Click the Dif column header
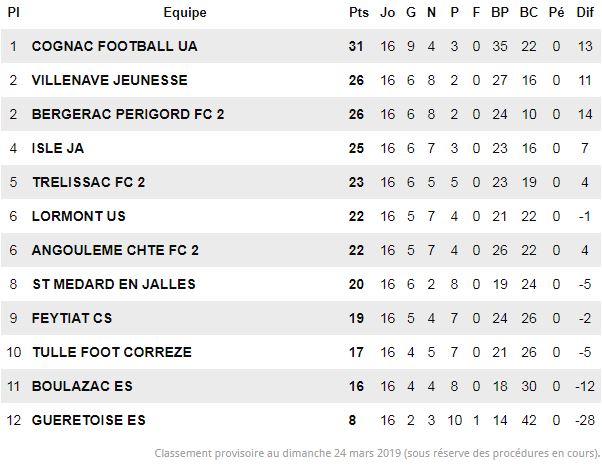Screen dimensions: 602x469 [585, 12]
